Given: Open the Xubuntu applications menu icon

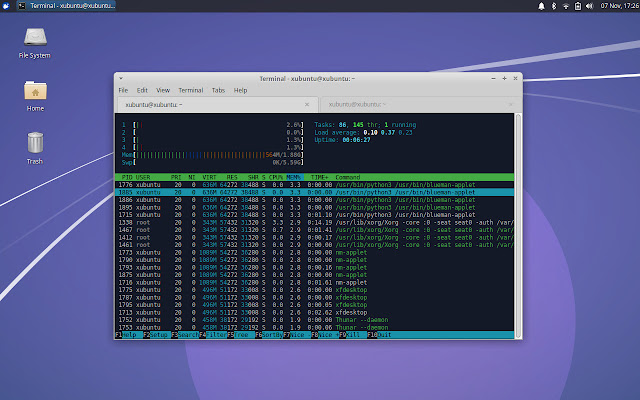Looking at the screenshot, I should click(x=6, y=6).
